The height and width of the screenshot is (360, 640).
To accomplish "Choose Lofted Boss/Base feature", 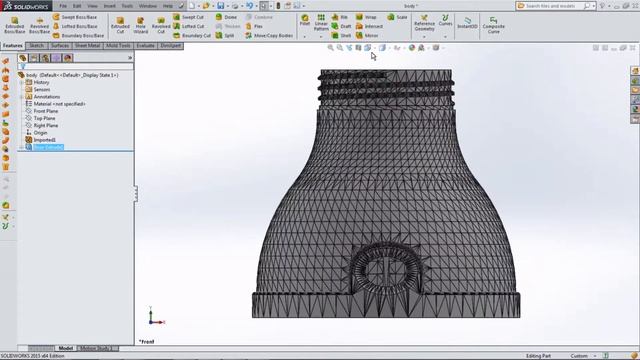I will pos(75,26).
